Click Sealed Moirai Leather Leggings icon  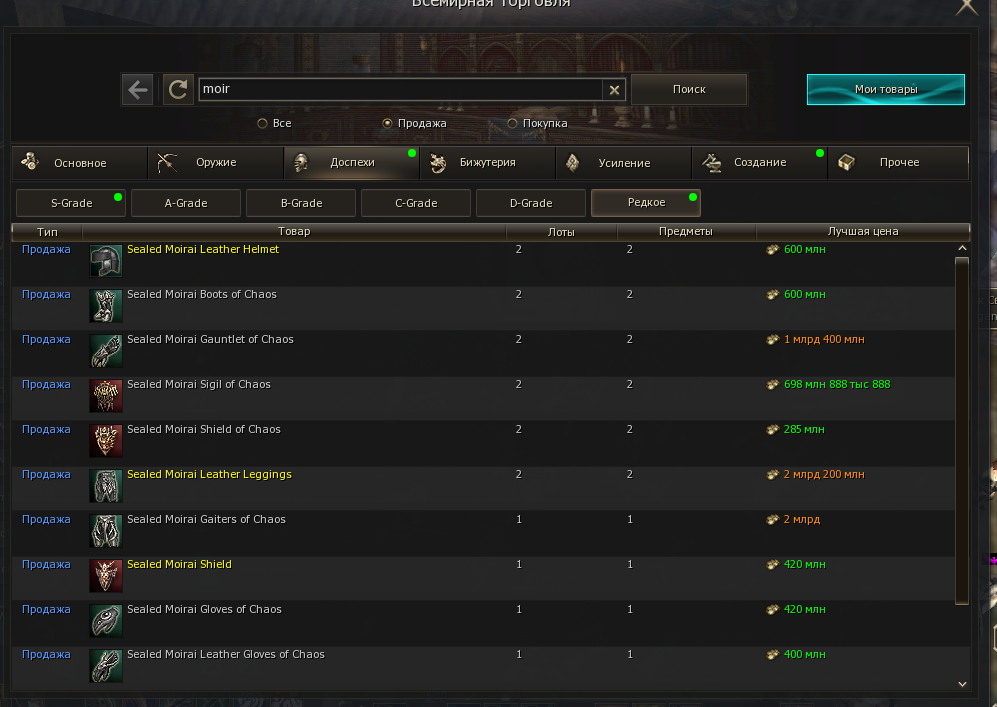(105, 486)
